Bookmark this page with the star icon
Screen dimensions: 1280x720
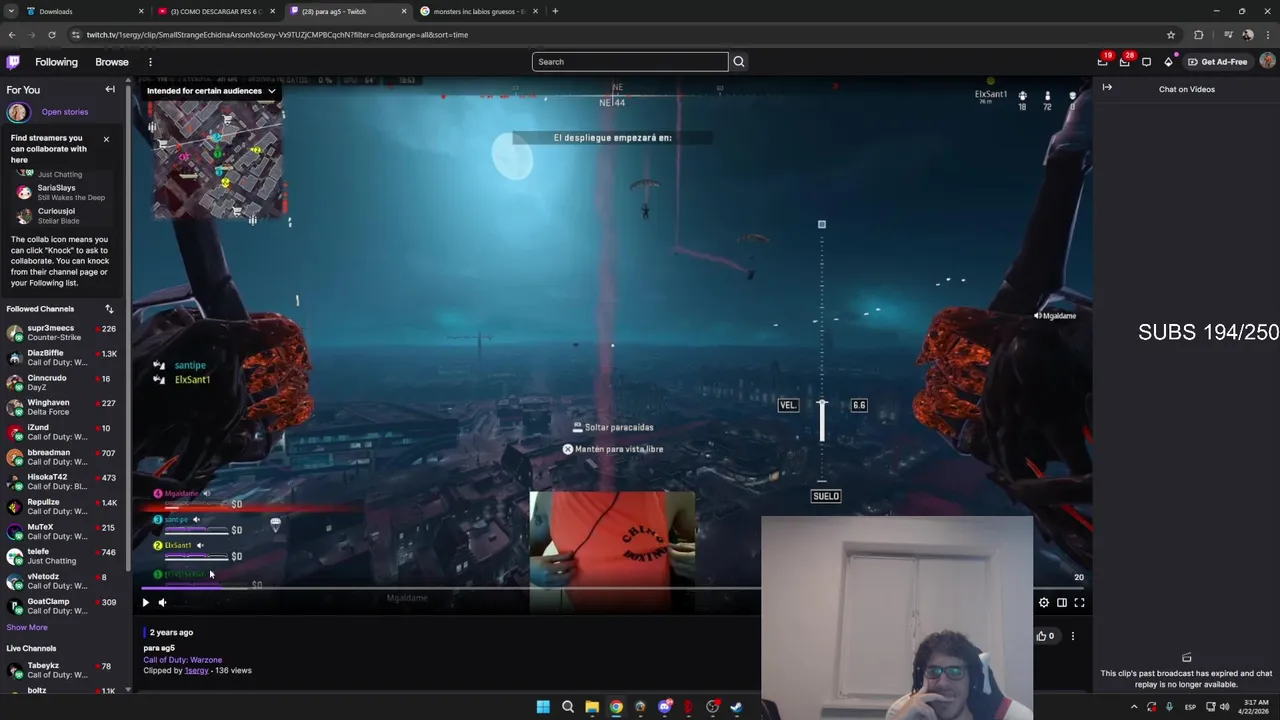(1171, 34)
